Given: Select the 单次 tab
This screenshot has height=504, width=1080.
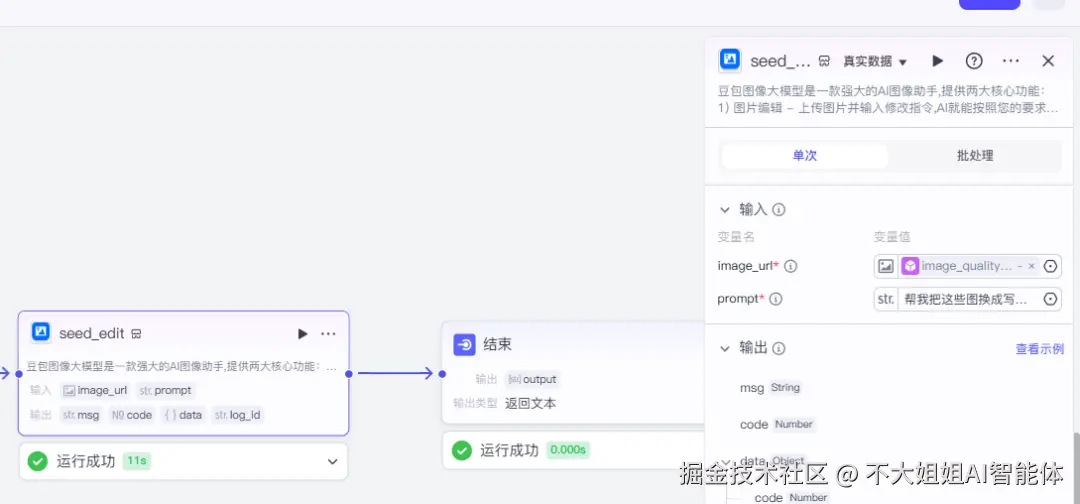Looking at the screenshot, I should [x=804, y=156].
